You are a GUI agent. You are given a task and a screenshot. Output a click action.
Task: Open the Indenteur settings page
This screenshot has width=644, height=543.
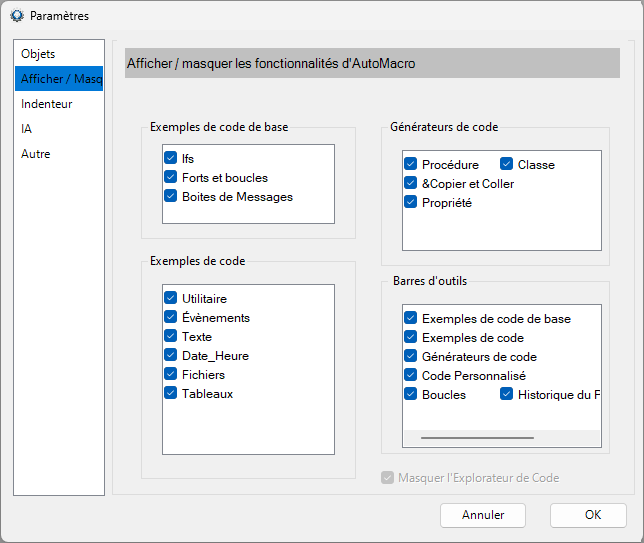pyautogui.click(x=59, y=104)
